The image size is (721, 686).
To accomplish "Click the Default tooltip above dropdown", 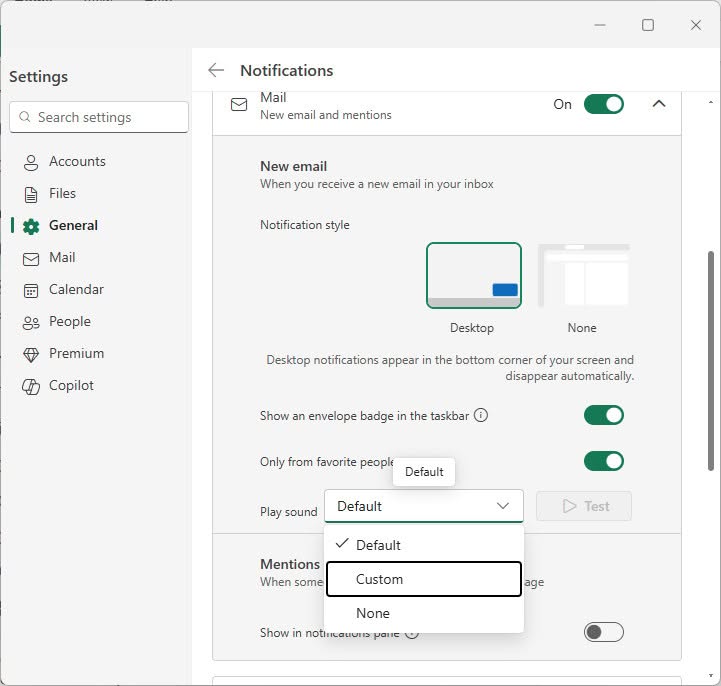I will coord(423,472).
